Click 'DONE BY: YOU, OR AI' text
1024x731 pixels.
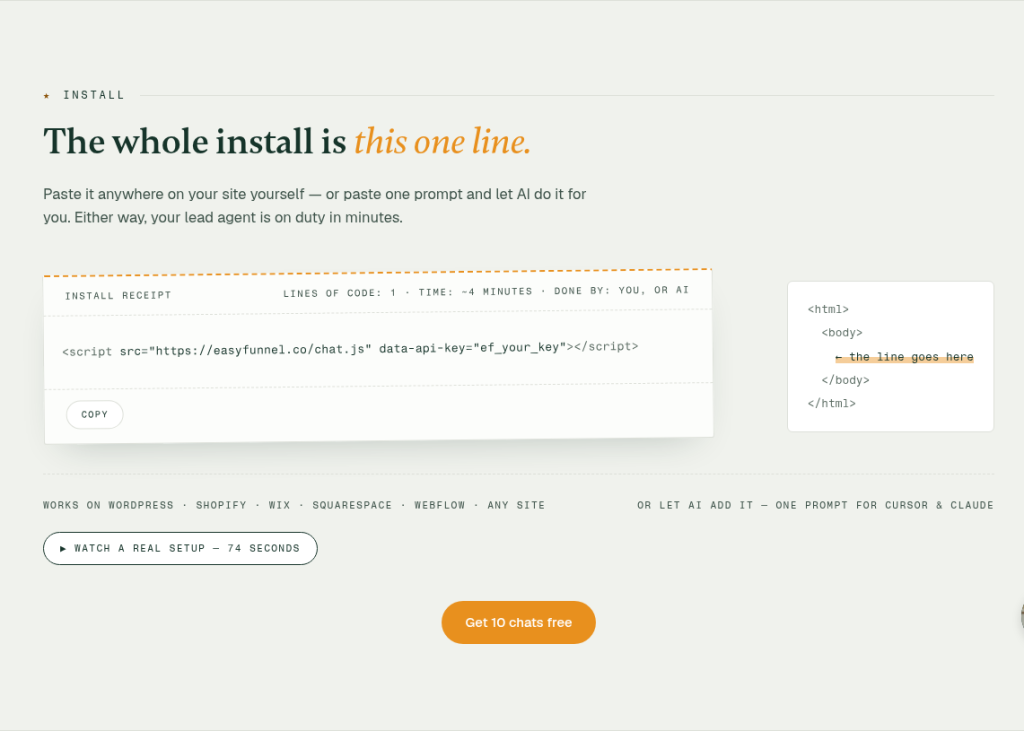[x=621, y=290]
